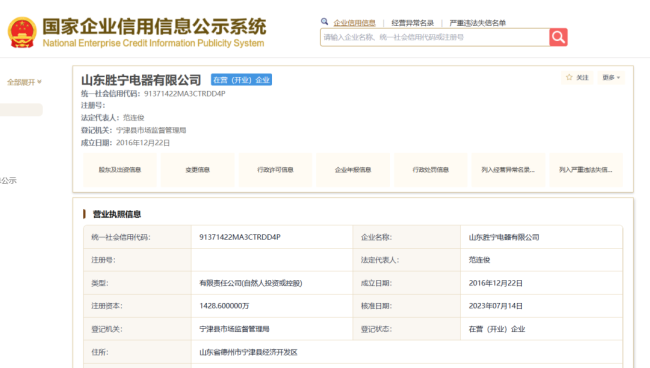
Task: Open the 企业年报信息 section
Action: [353, 169]
